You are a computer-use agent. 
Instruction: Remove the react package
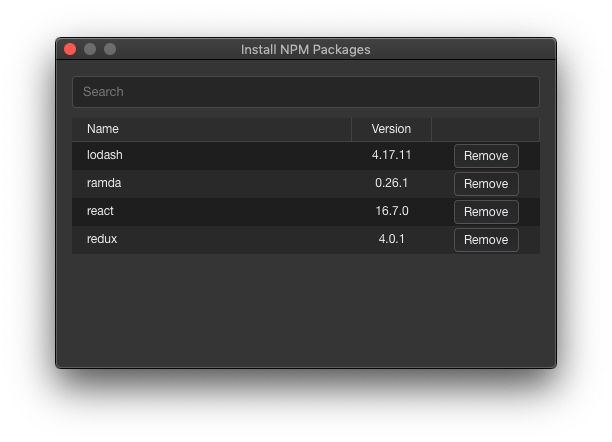pos(486,212)
